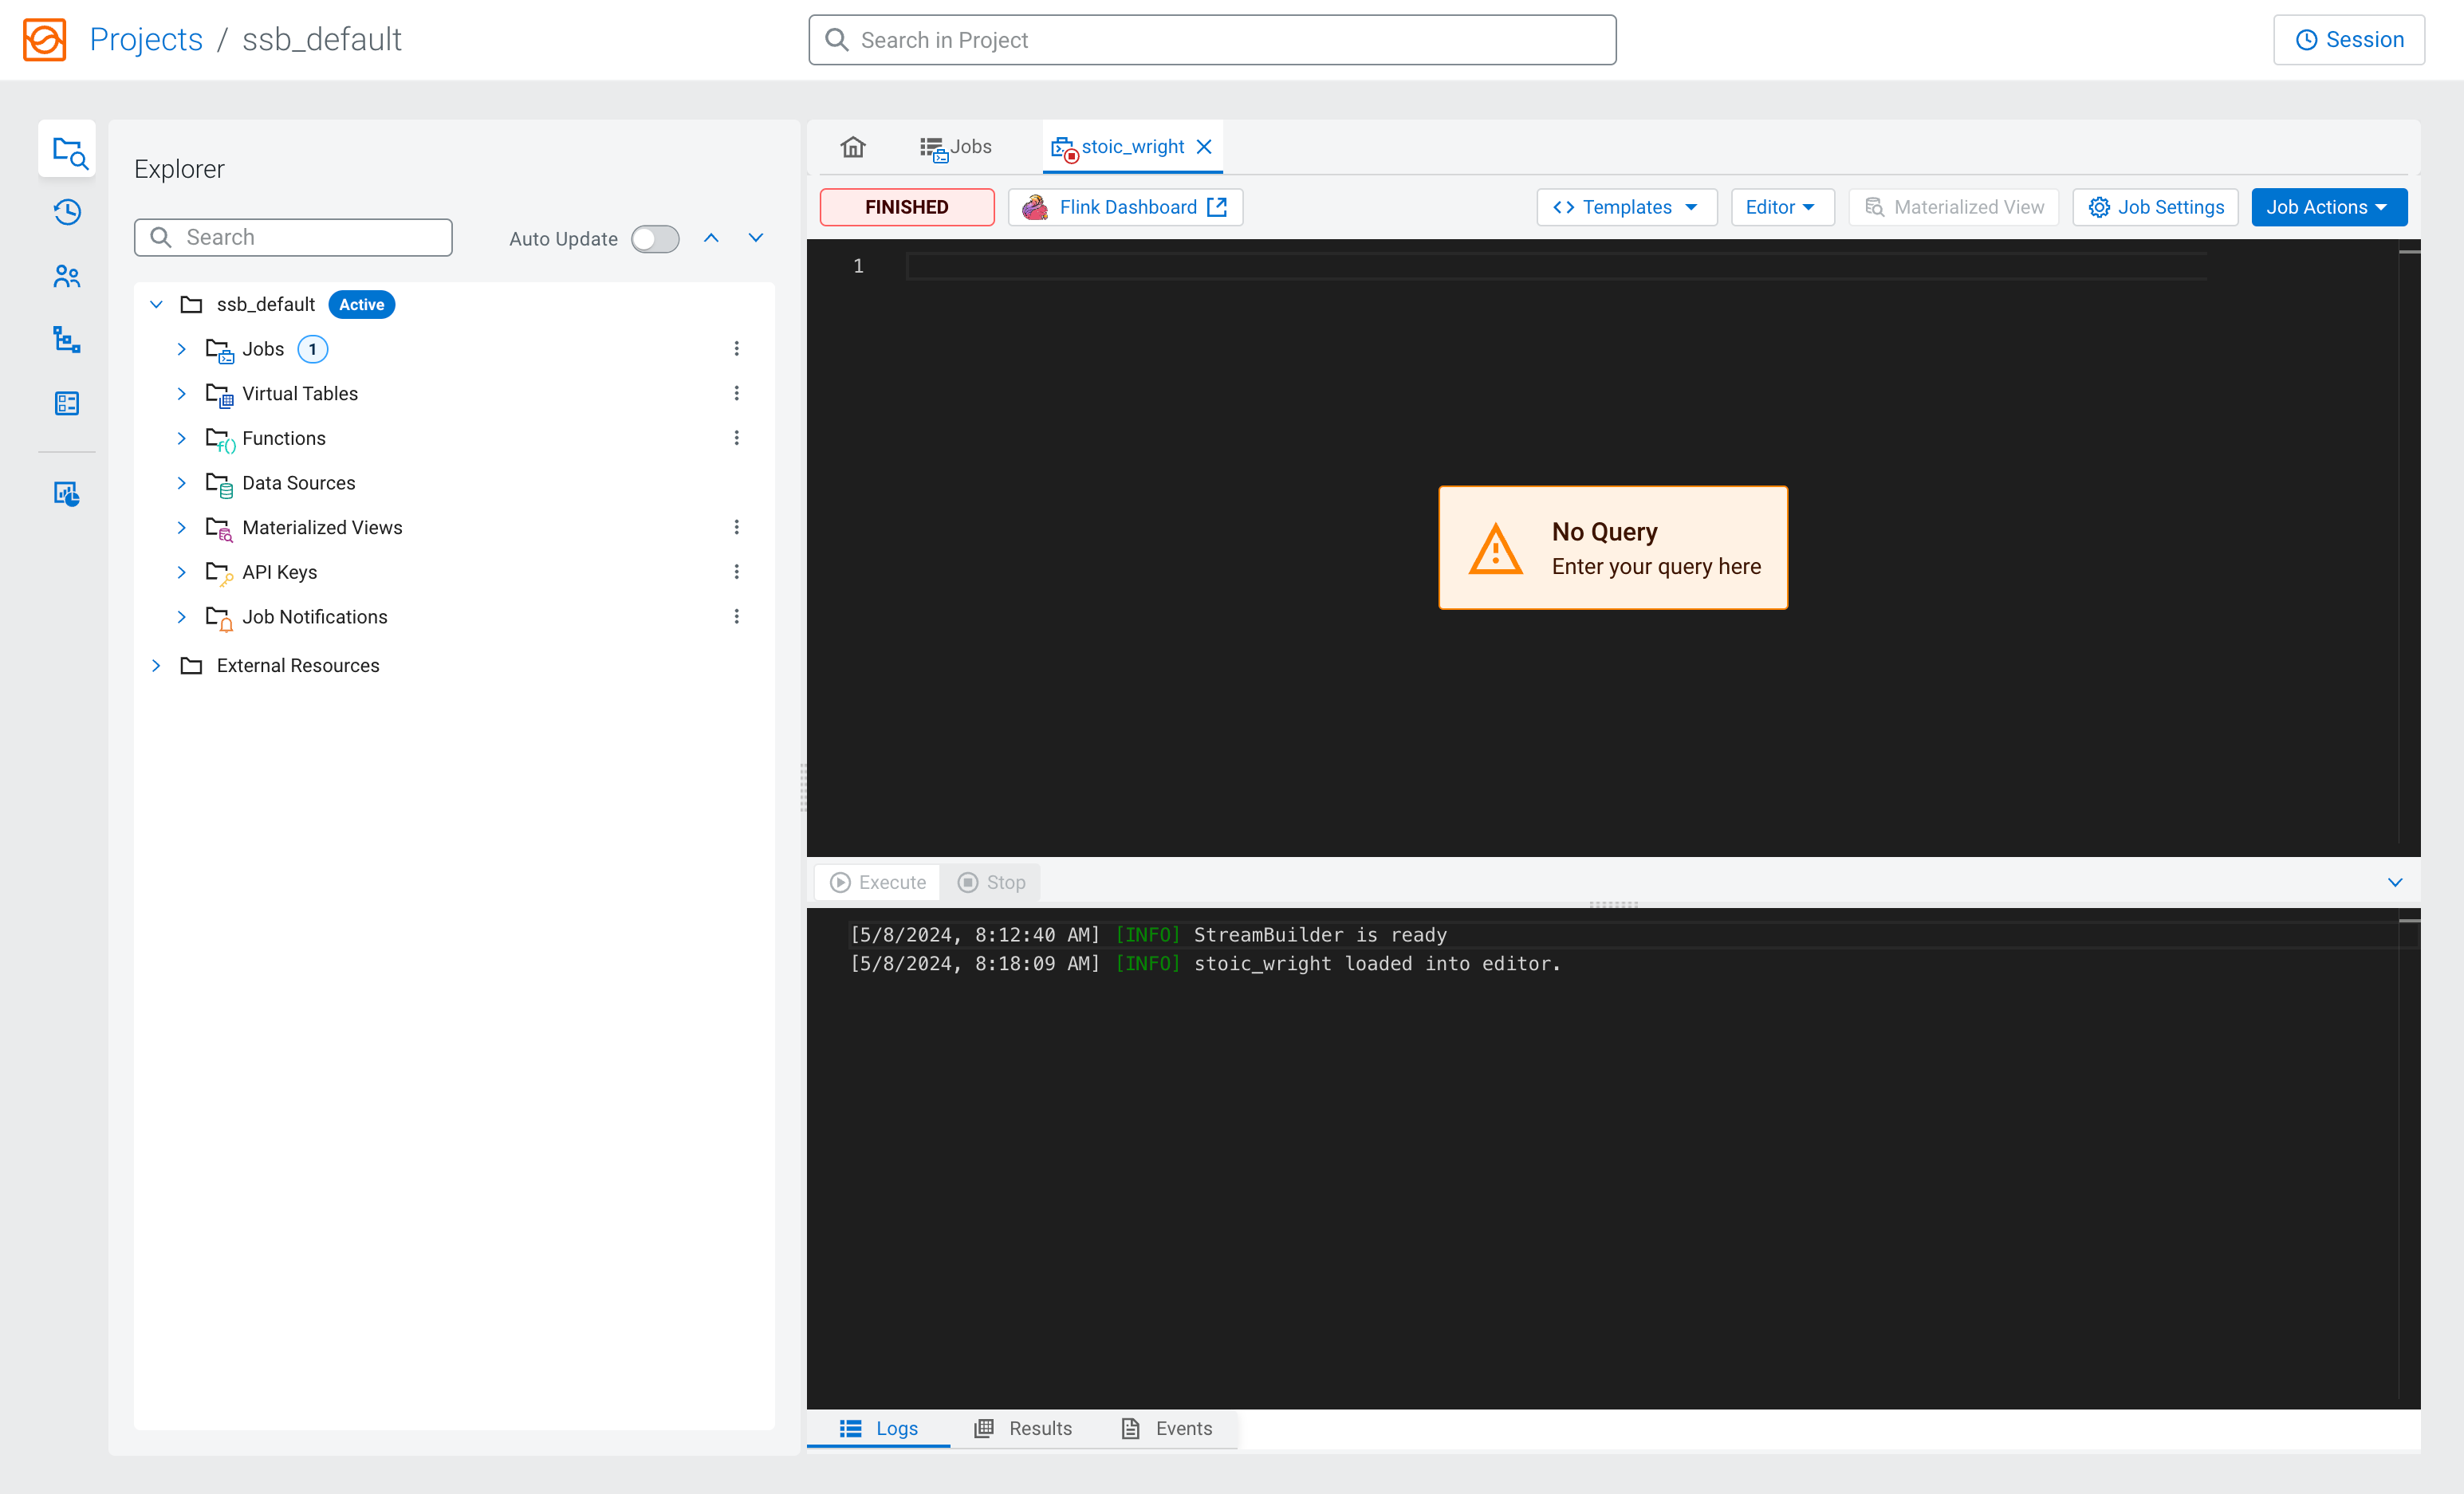Switch to the Results tab
The height and width of the screenshot is (1494, 2464).
coord(1024,1428)
